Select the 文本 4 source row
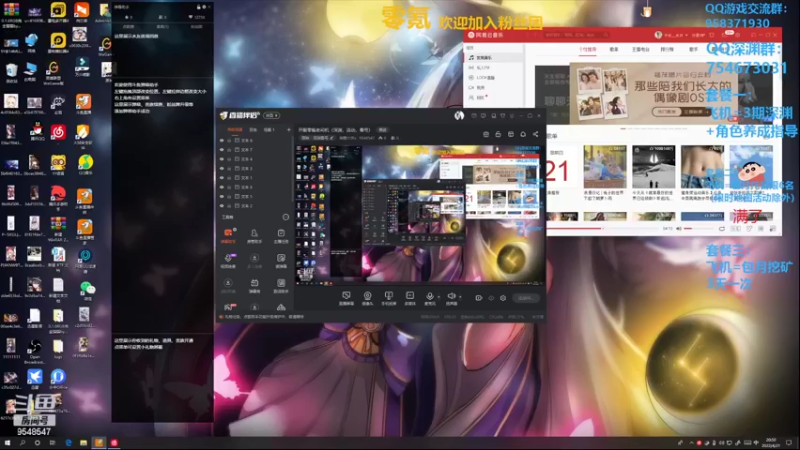800x450 pixels. point(255,159)
